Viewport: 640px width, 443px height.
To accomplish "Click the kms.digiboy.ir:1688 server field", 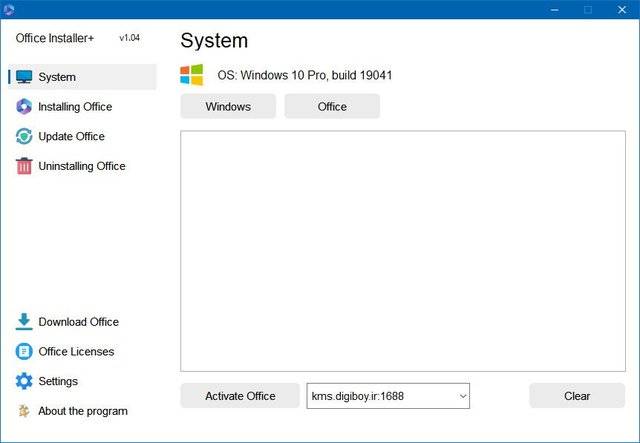I will [x=388, y=396].
